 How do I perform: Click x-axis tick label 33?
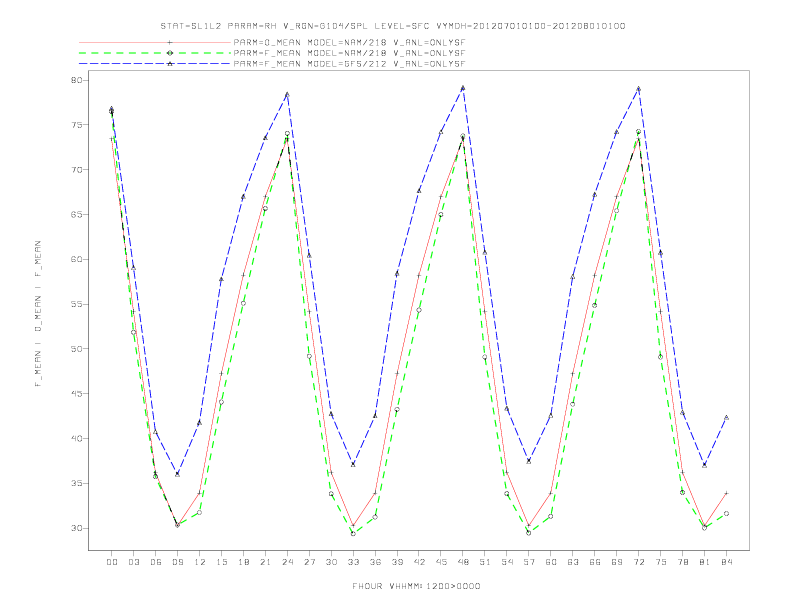click(x=353, y=562)
